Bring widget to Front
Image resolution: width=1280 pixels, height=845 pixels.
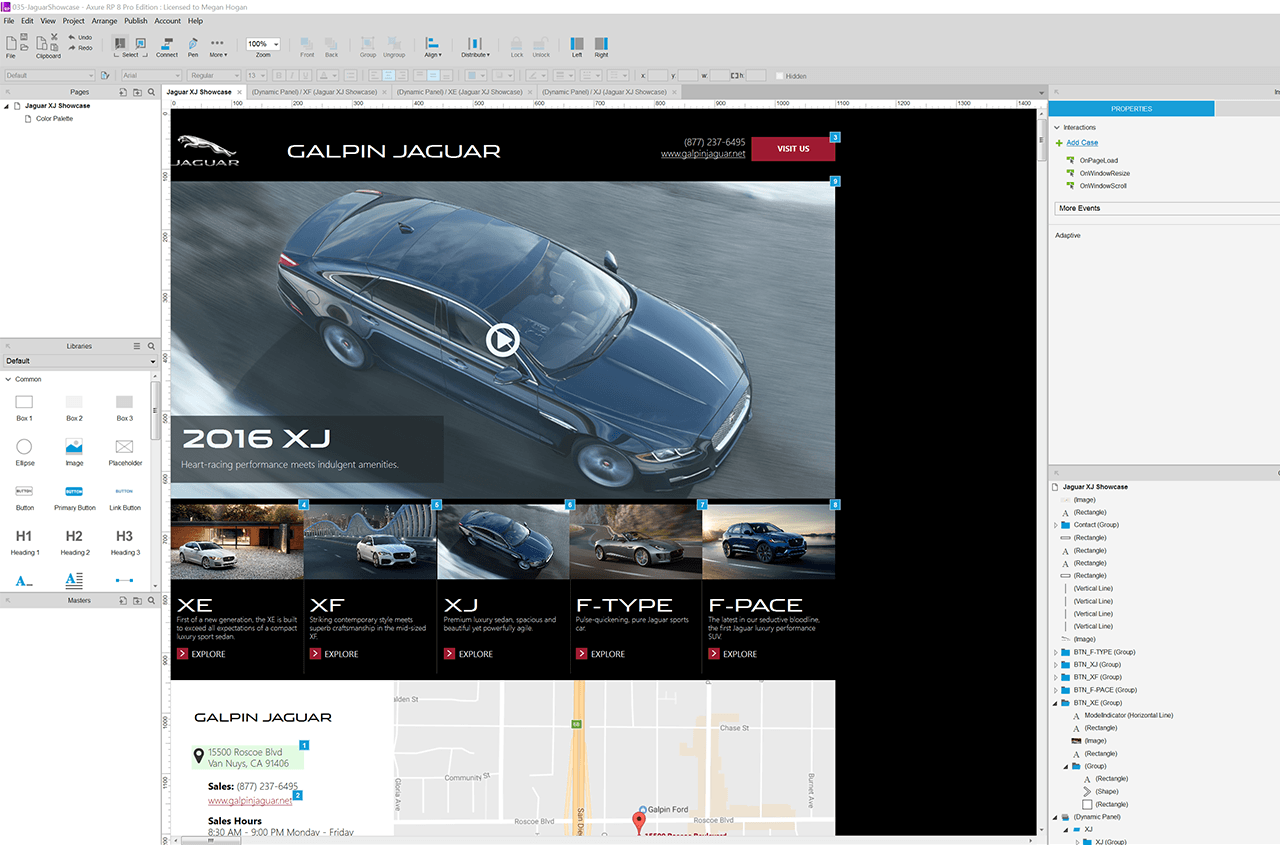[307, 45]
